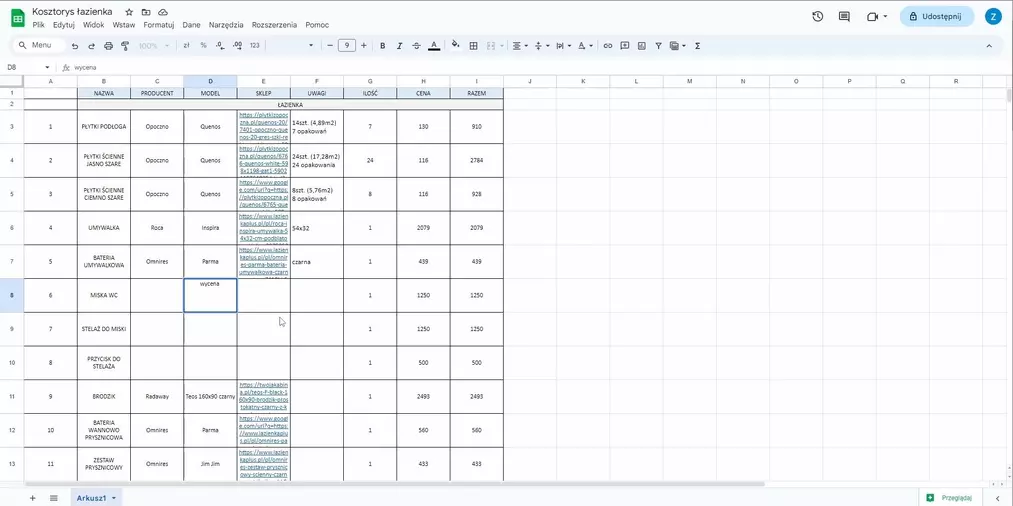Open version history clock icon
The width and height of the screenshot is (1013, 506).
[818, 17]
